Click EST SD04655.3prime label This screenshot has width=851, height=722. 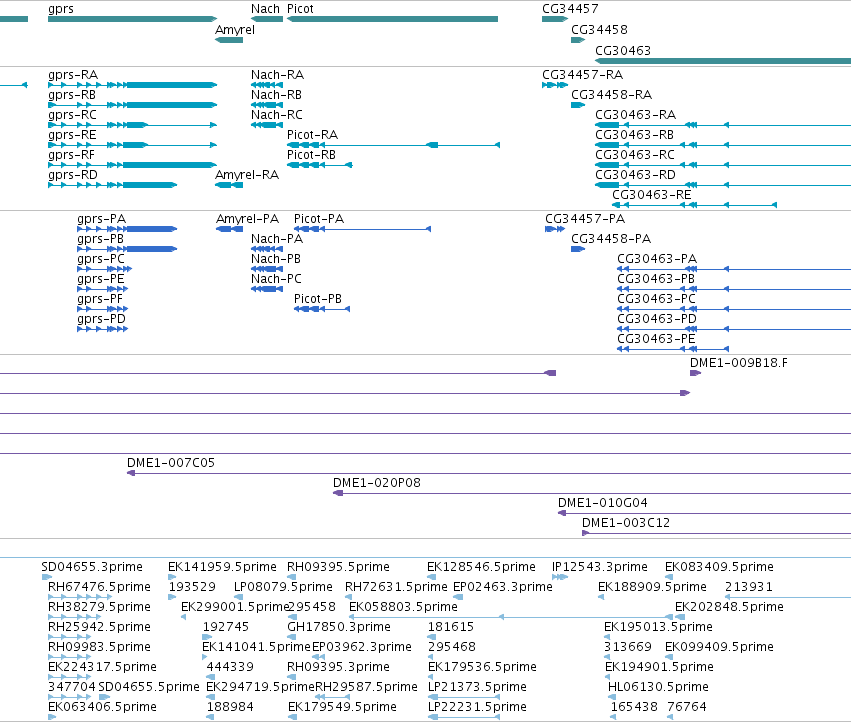click(92, 567)
